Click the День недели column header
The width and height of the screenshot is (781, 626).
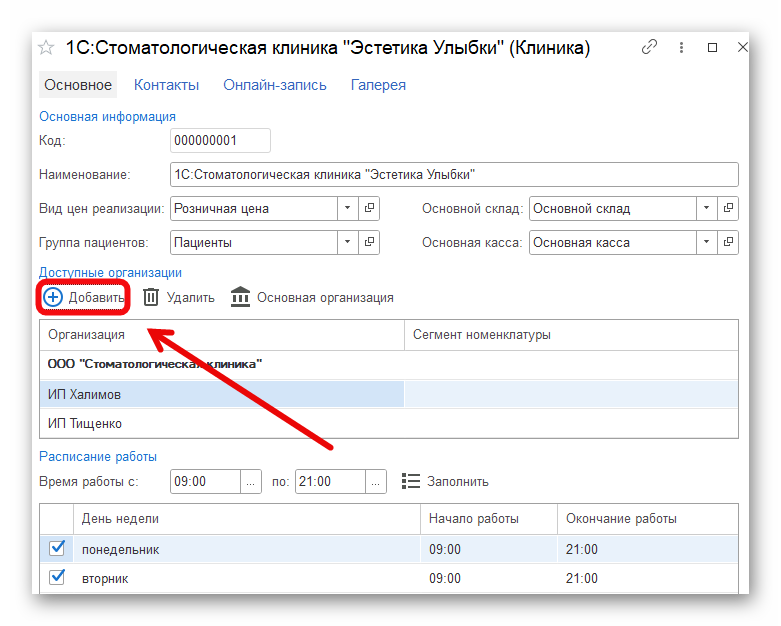click(x=247, y=519)
